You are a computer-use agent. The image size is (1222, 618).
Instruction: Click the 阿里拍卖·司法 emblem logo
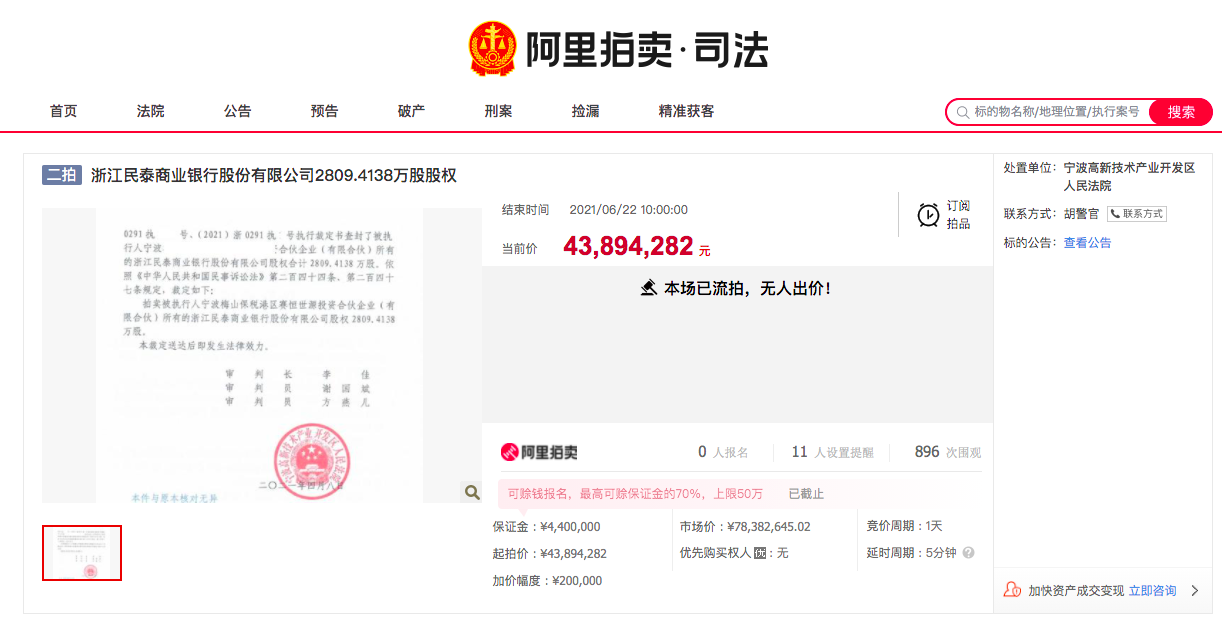[x=492, y=49]
